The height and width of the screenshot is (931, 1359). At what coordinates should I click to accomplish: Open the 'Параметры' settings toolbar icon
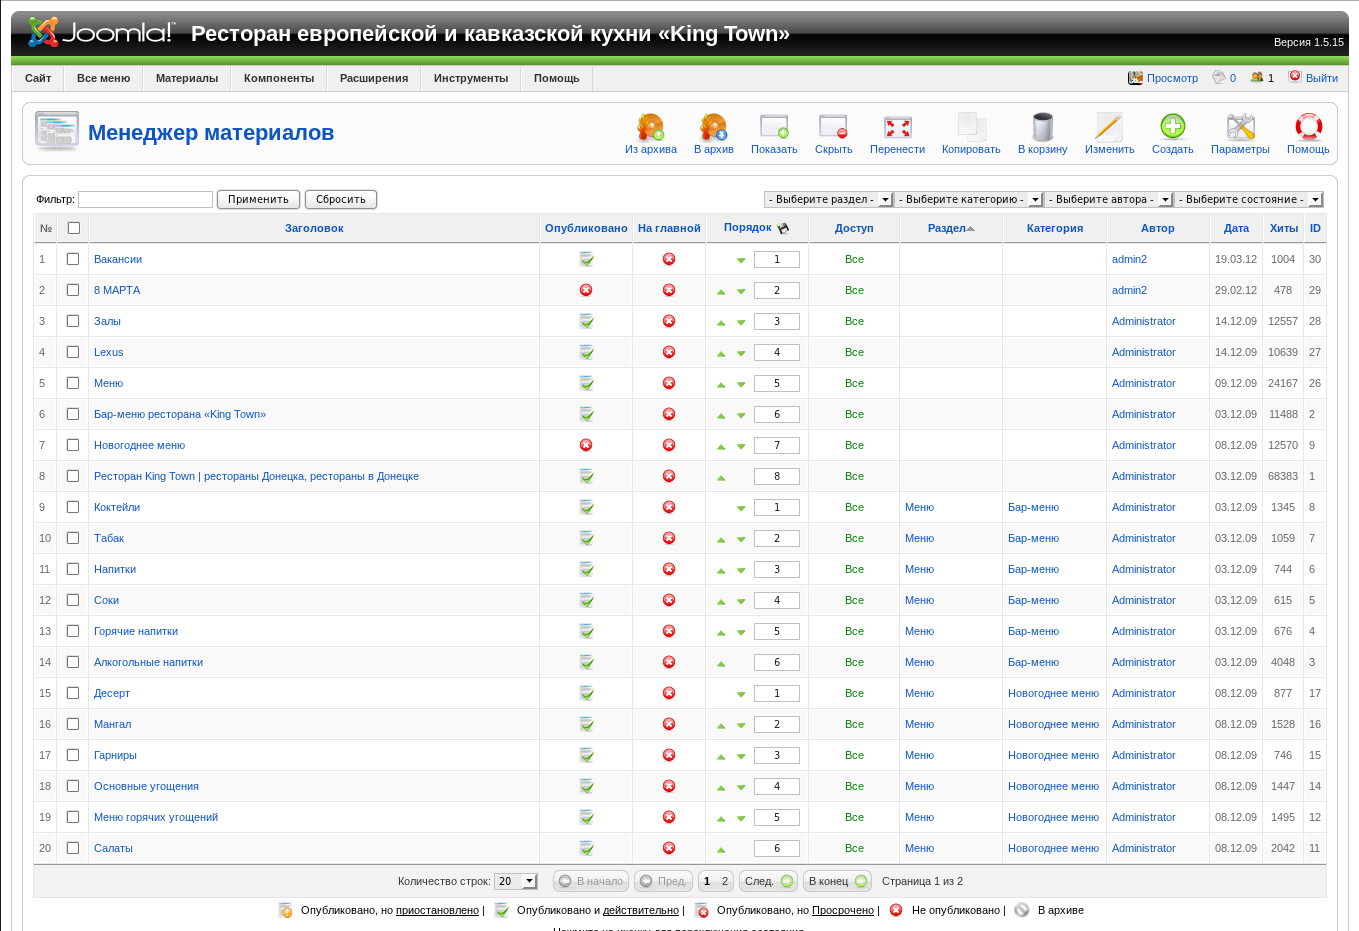(x=1240, y=127)
